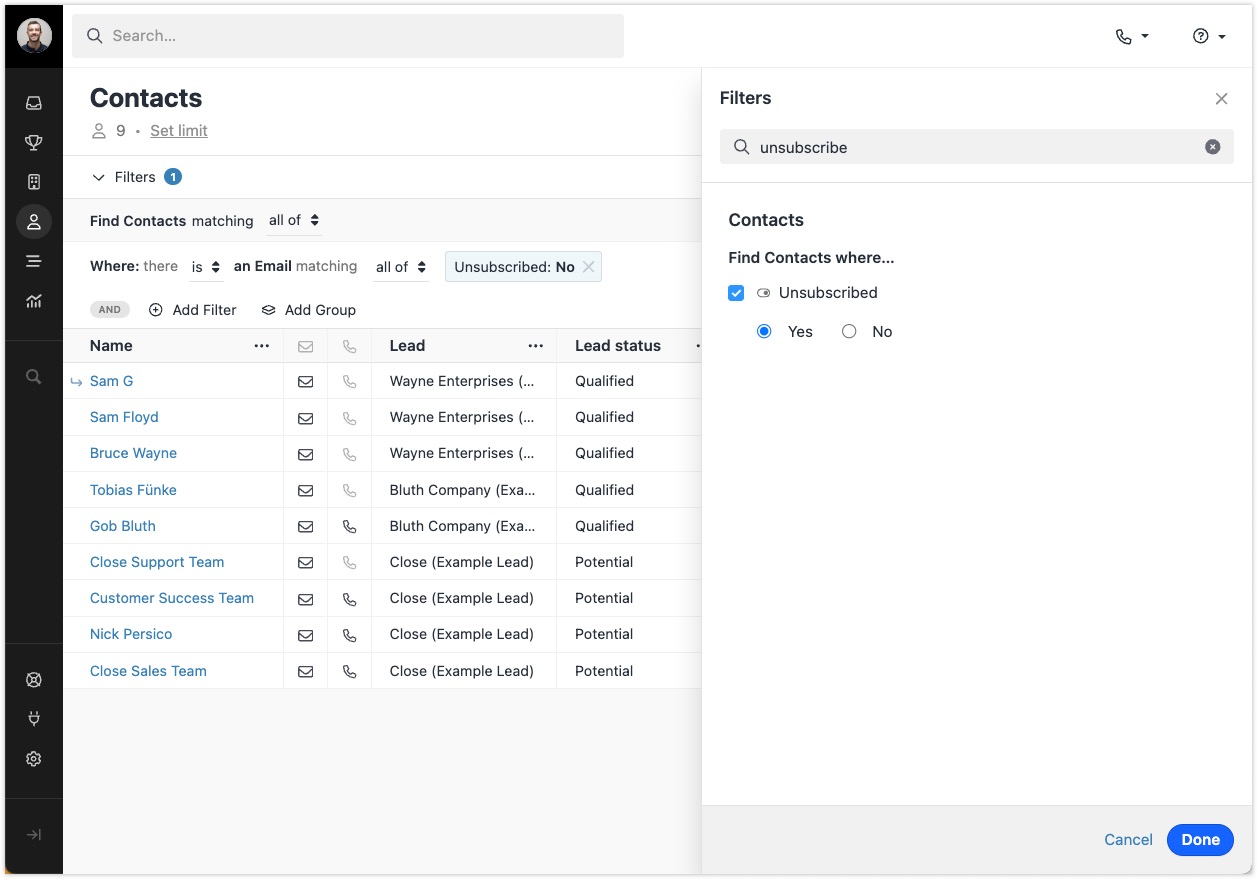Uncheck the Unsubscribed filter checkbox
This screenshot has width=1257, height=879.
(737, 293)
